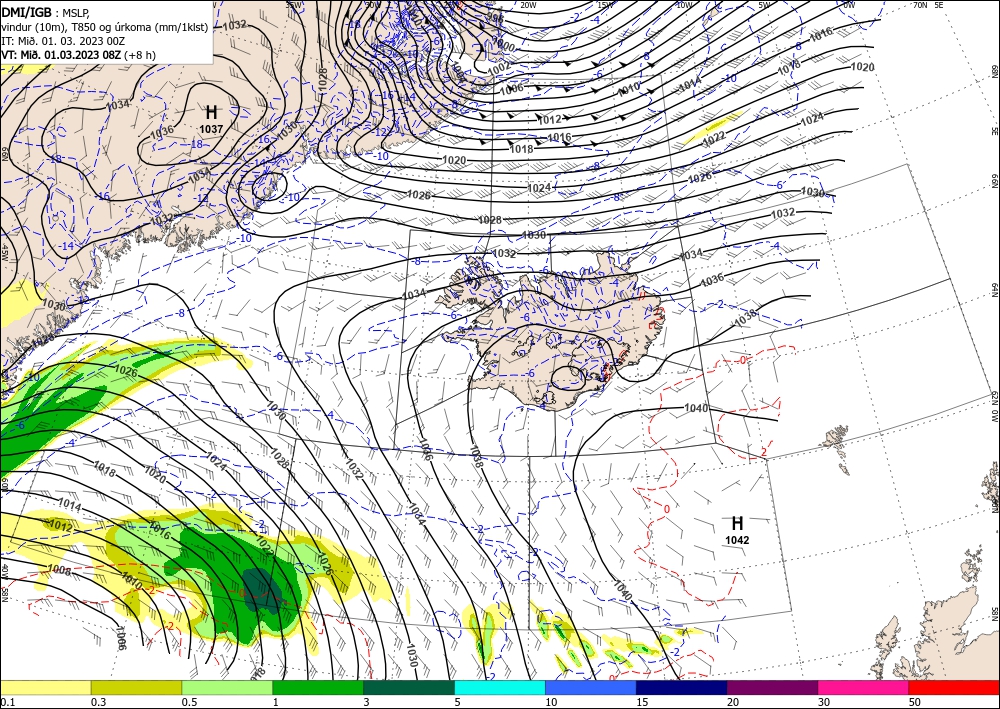Image resolution: width=1000 pixels, height=709 pixels.
Task: Click the 'DMI/IGB' title text
Action: (27, 12)
